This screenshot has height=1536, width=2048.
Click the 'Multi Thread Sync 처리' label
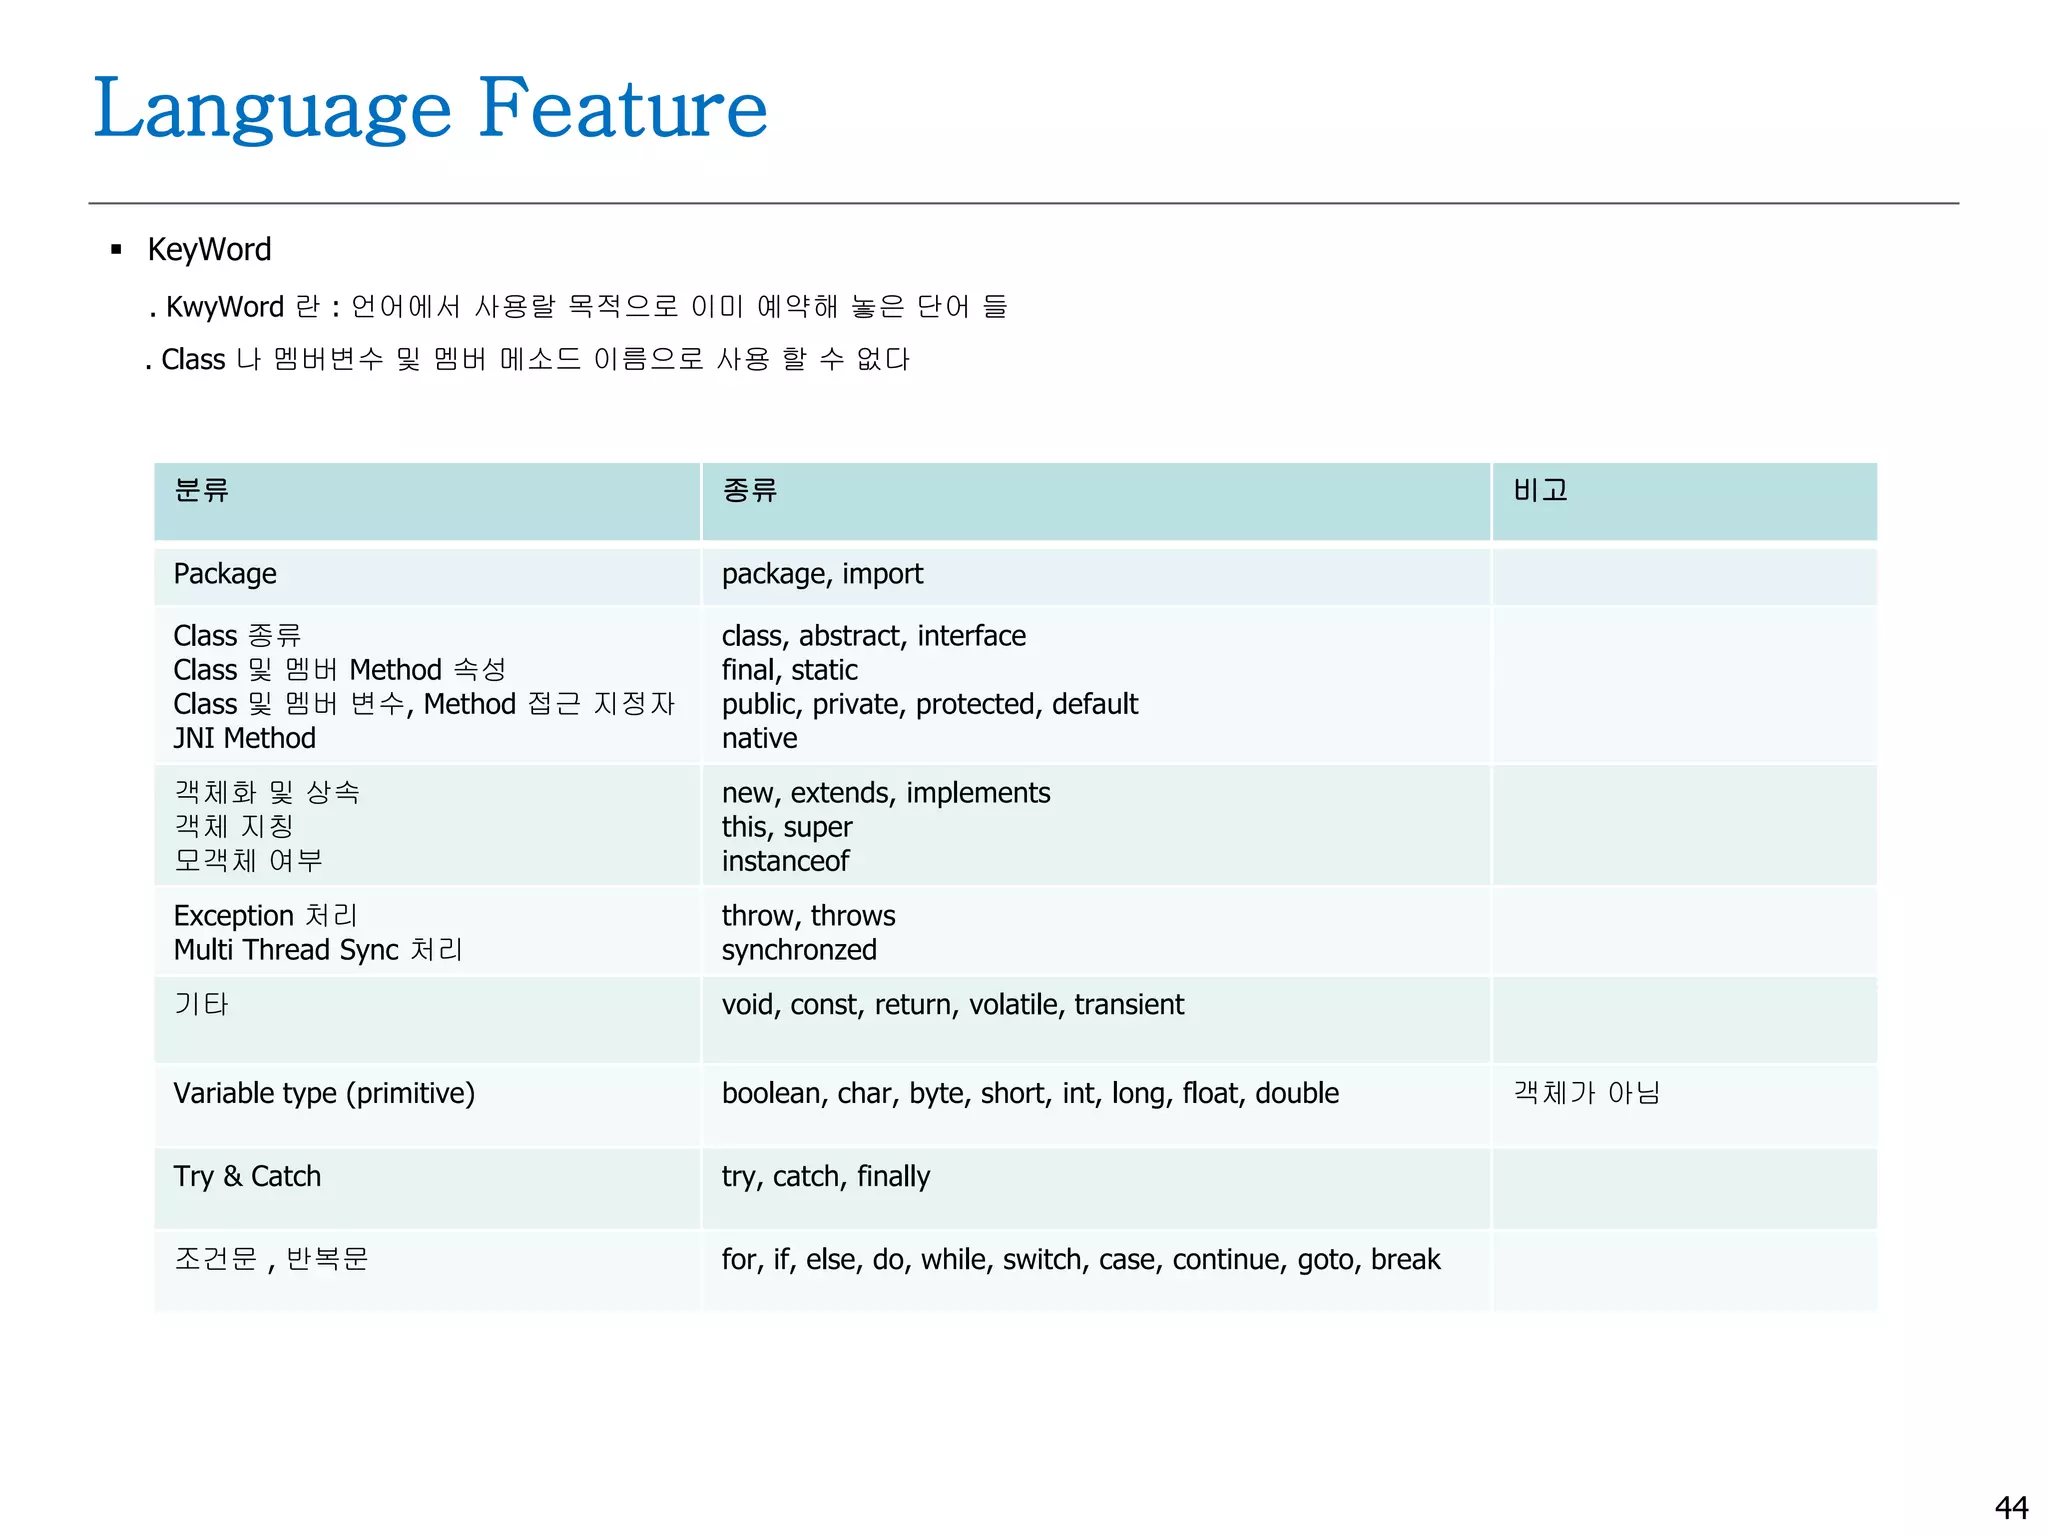318,950
